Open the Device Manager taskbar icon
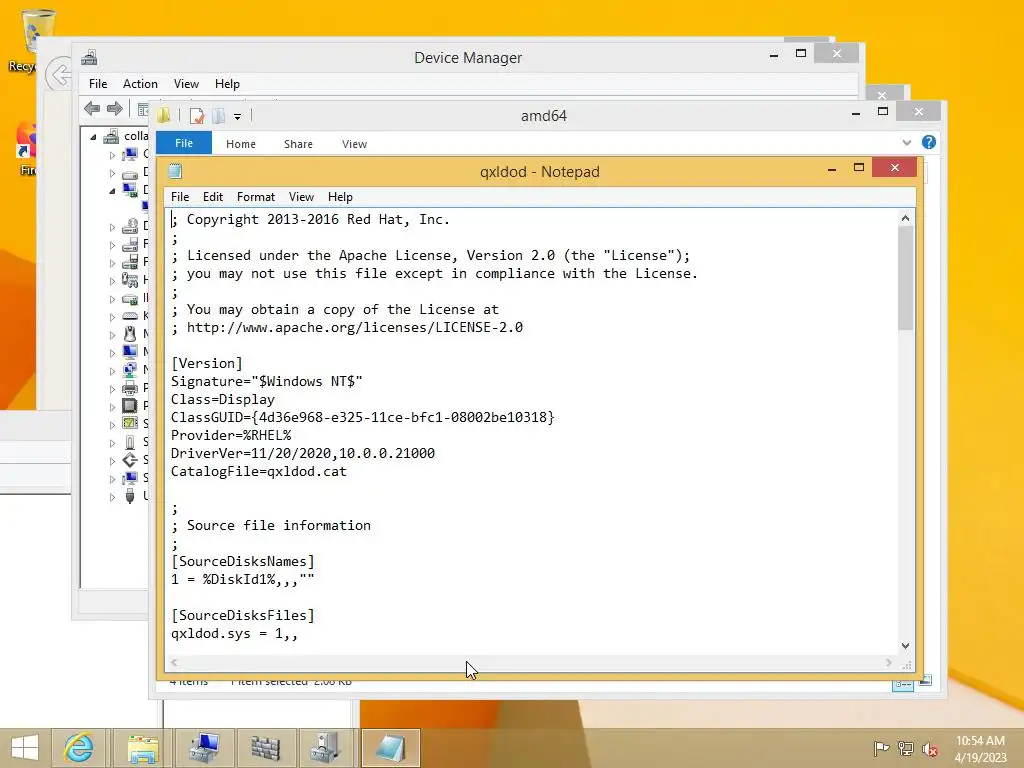Screen dimensions: 1024x768 pyautogui.click(x=327, y=748)
